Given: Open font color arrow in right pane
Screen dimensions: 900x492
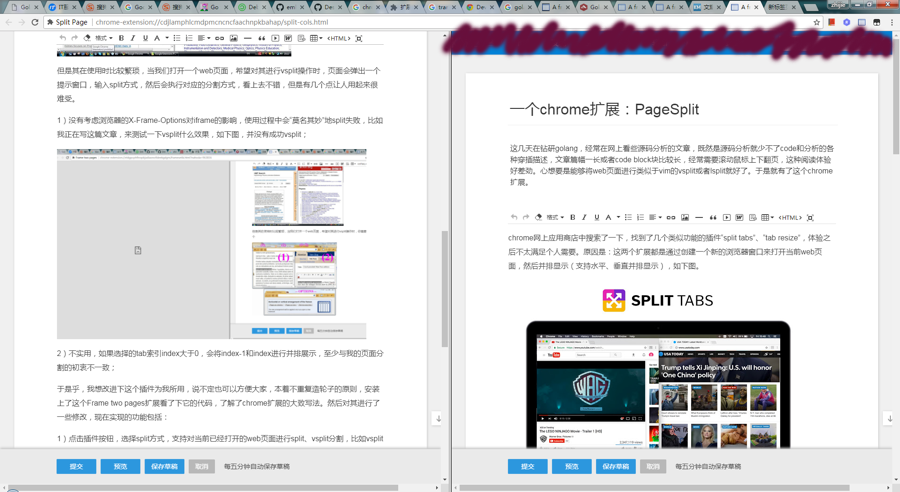Looking at the screenshot, I should point(618,217).
